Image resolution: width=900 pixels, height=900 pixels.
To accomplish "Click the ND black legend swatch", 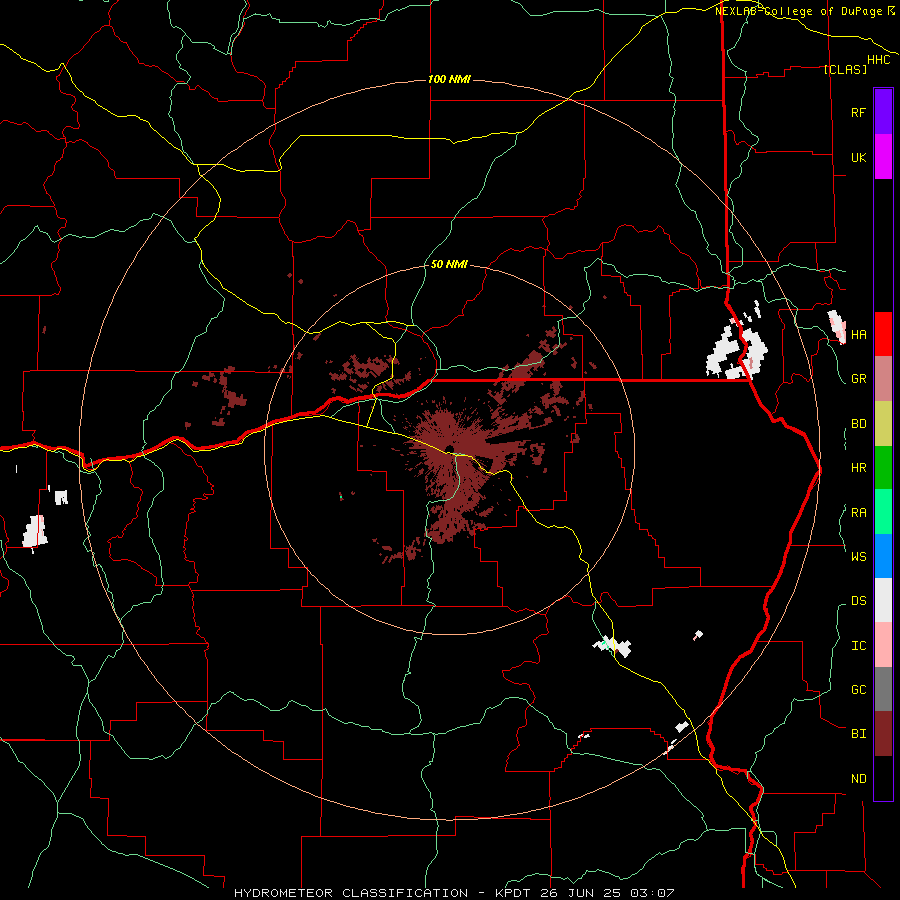I will pyautogui.click(x=883, y=778).
